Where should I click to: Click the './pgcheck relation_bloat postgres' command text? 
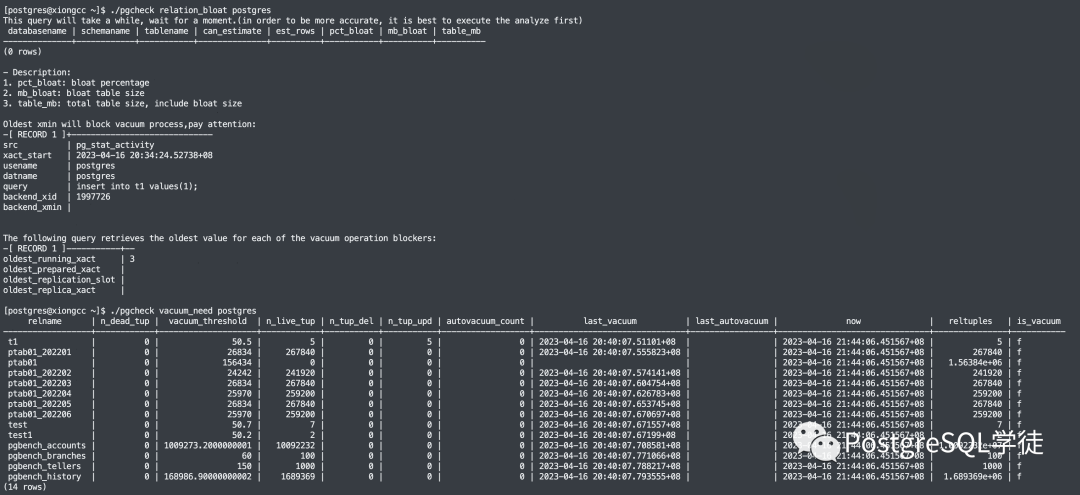[190, 10]
